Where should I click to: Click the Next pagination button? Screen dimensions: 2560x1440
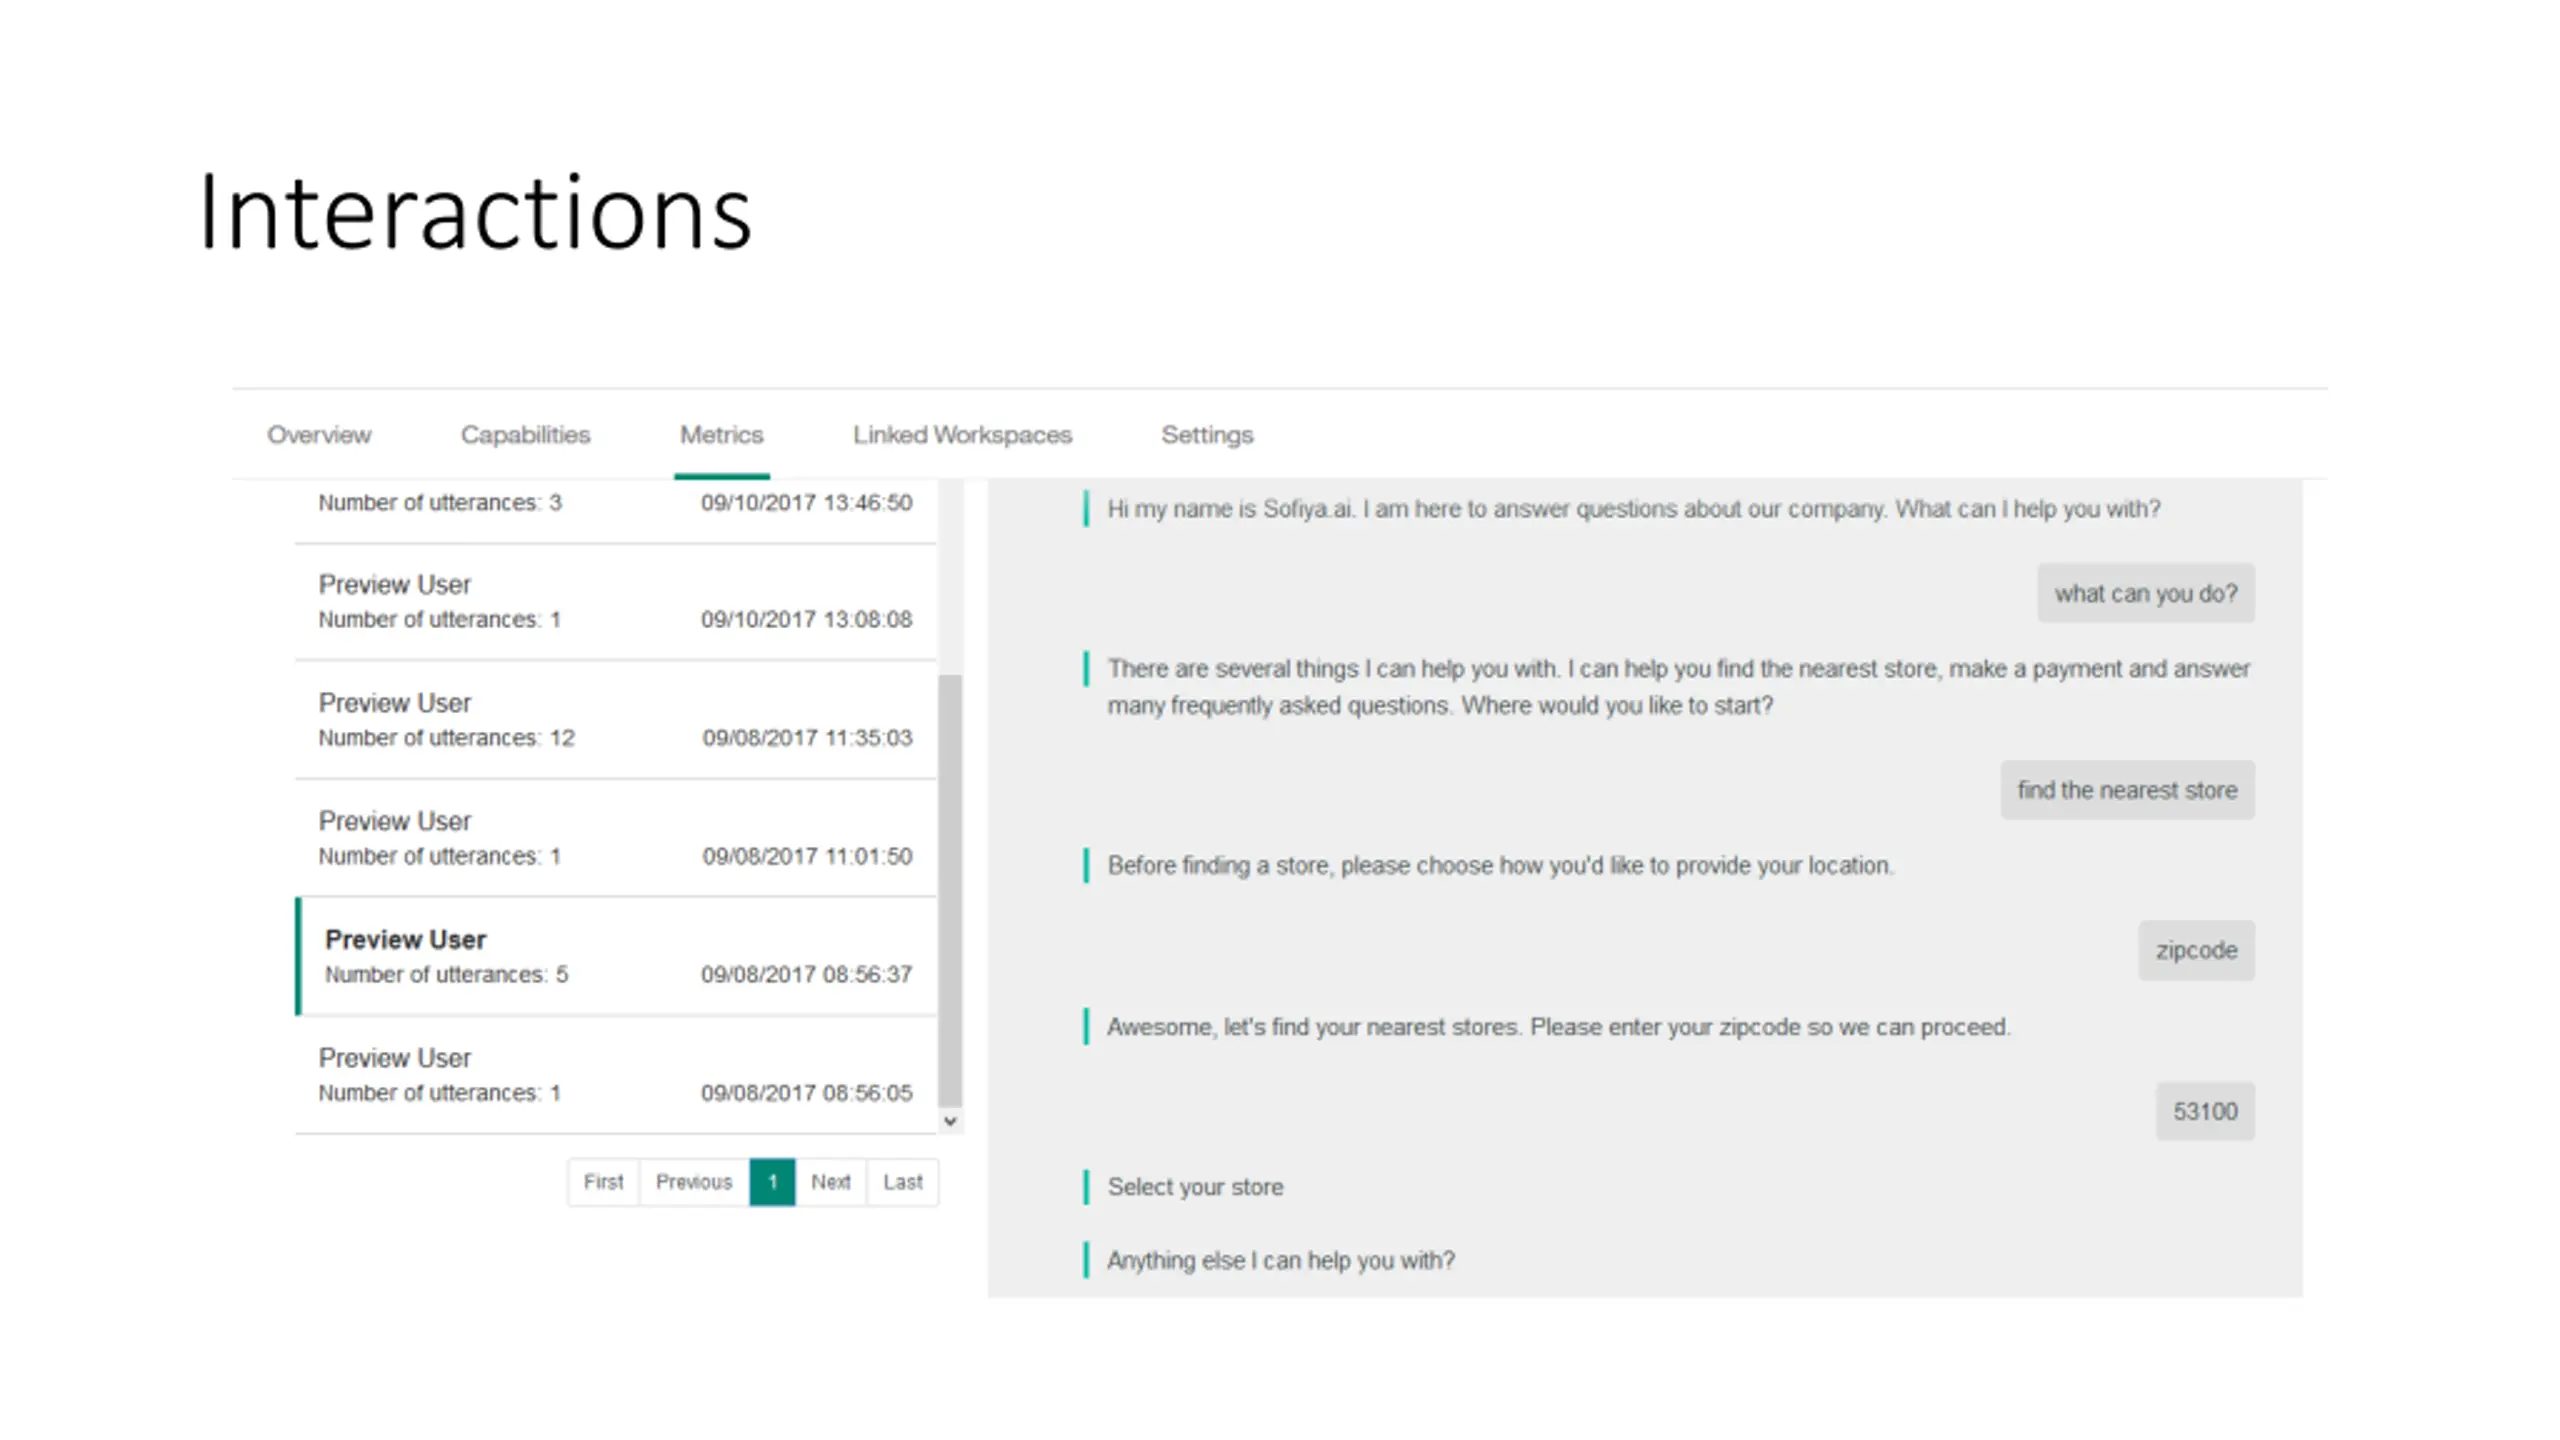coord(830,1182)
